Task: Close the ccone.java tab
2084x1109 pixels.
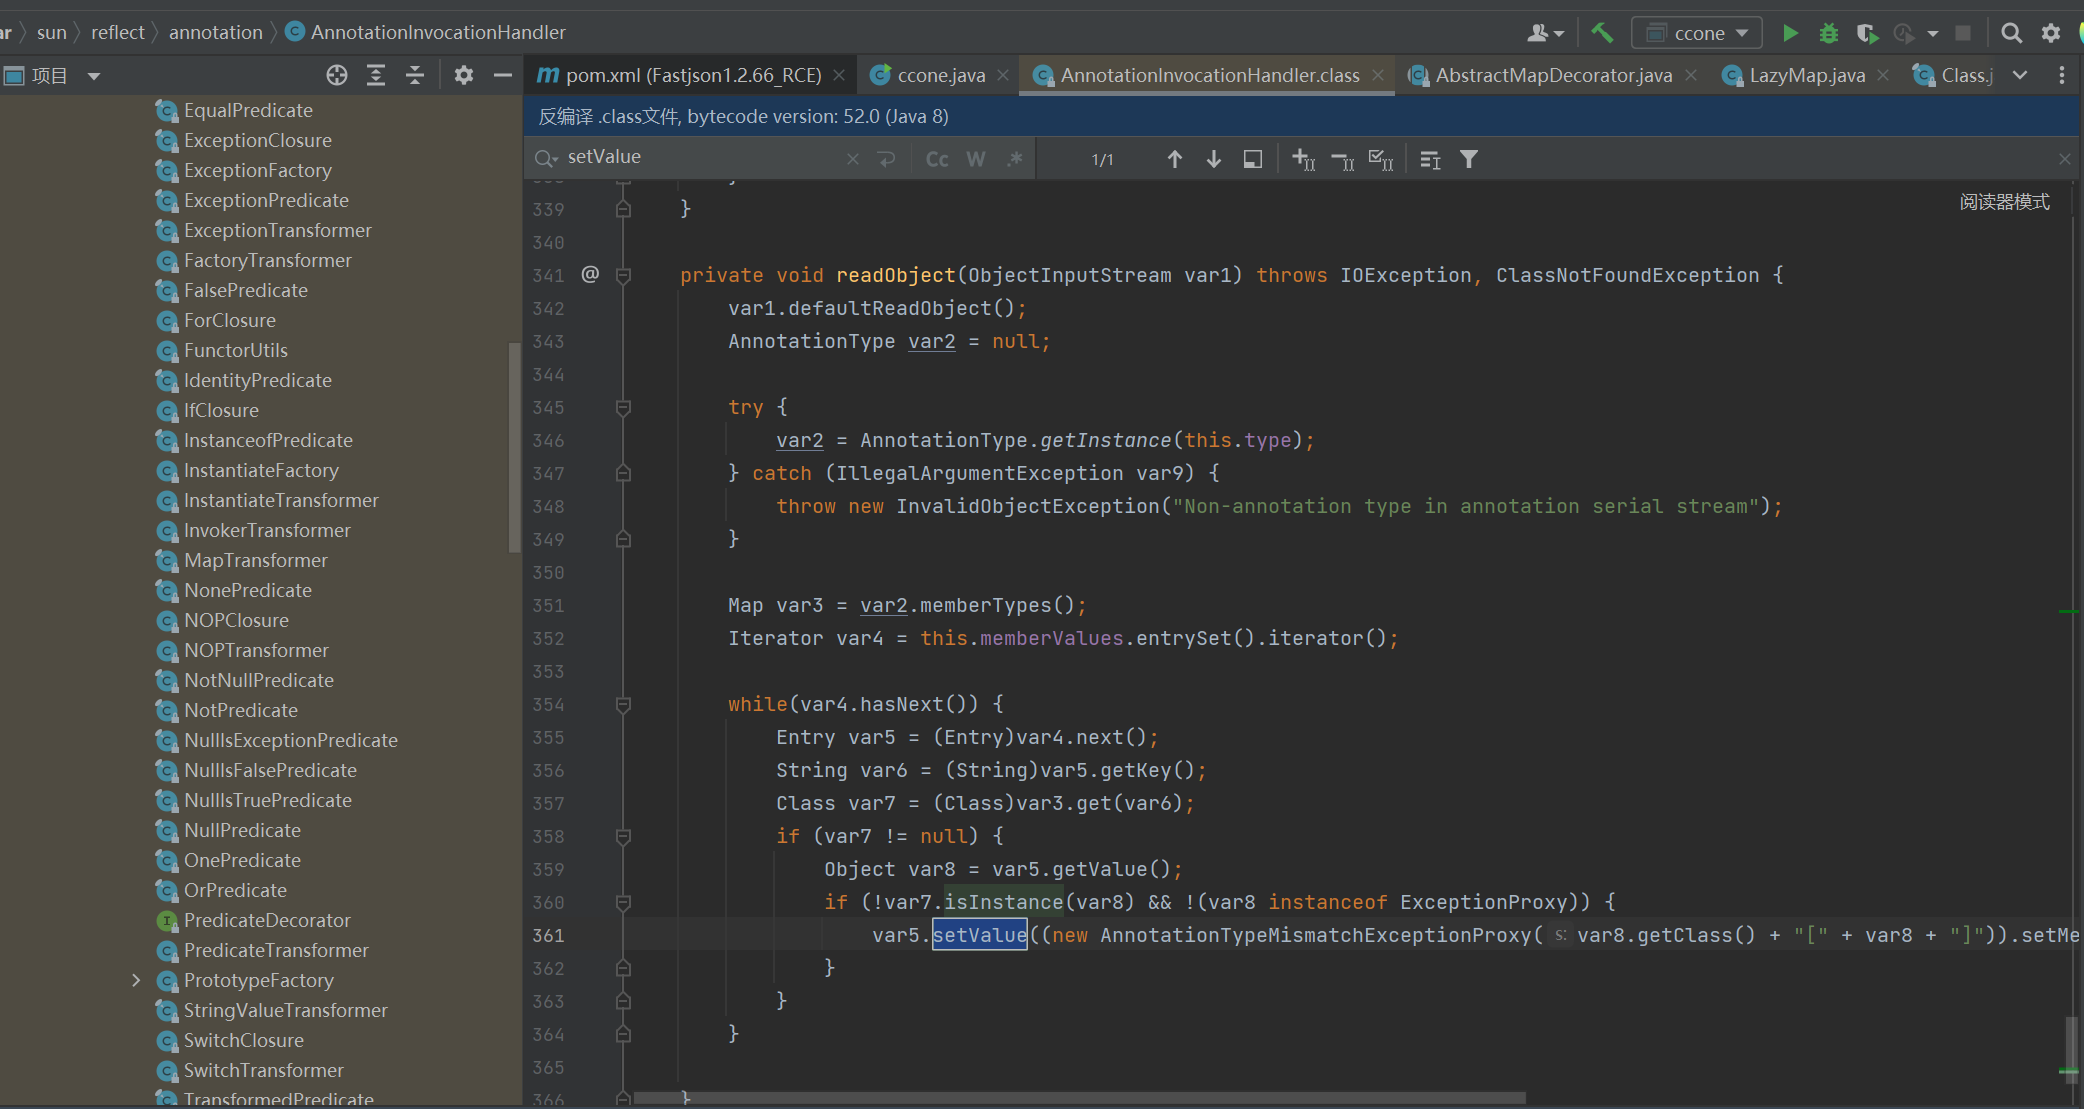Action: [1003, 75]
